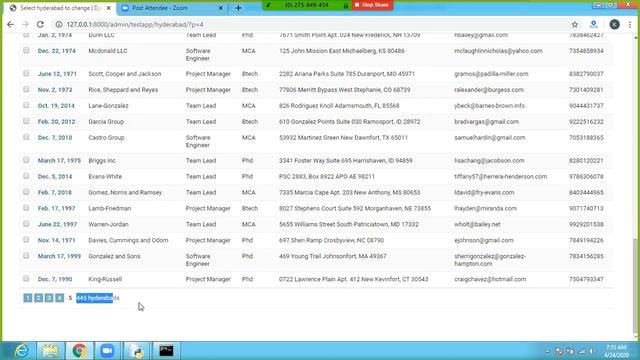Open the Chrome profile avatar K
Screen dimensions: 640x360
tap(614, 24)
